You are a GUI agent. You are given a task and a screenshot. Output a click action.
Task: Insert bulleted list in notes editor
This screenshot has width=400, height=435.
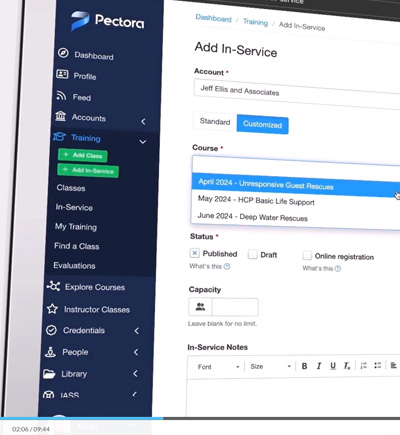click(378, 365)
